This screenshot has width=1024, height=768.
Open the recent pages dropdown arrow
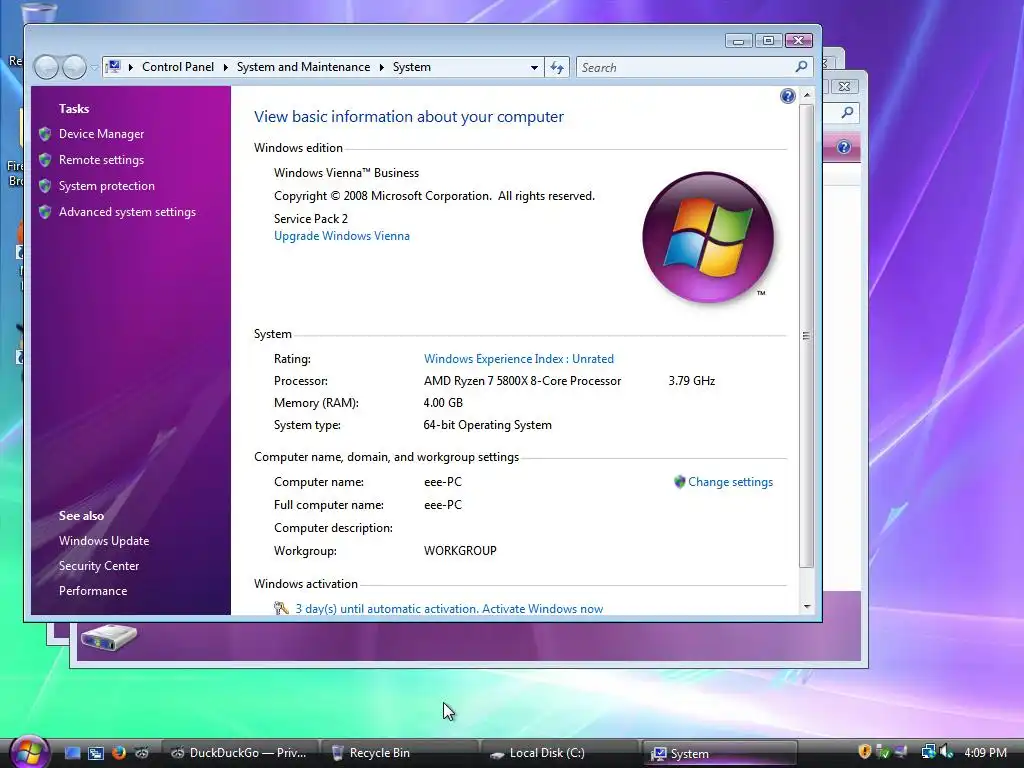[x=94, y=67]
